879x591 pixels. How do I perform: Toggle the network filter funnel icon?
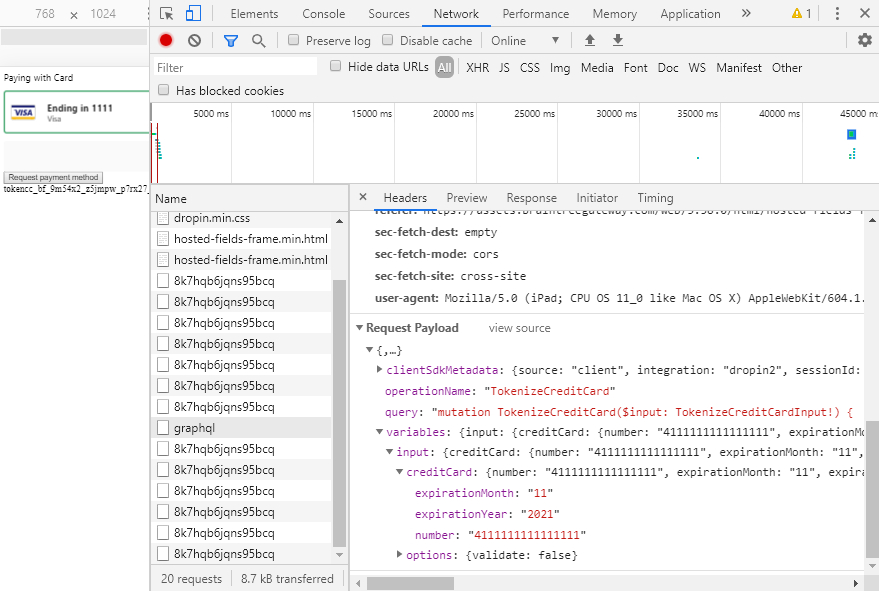(231, 41)
